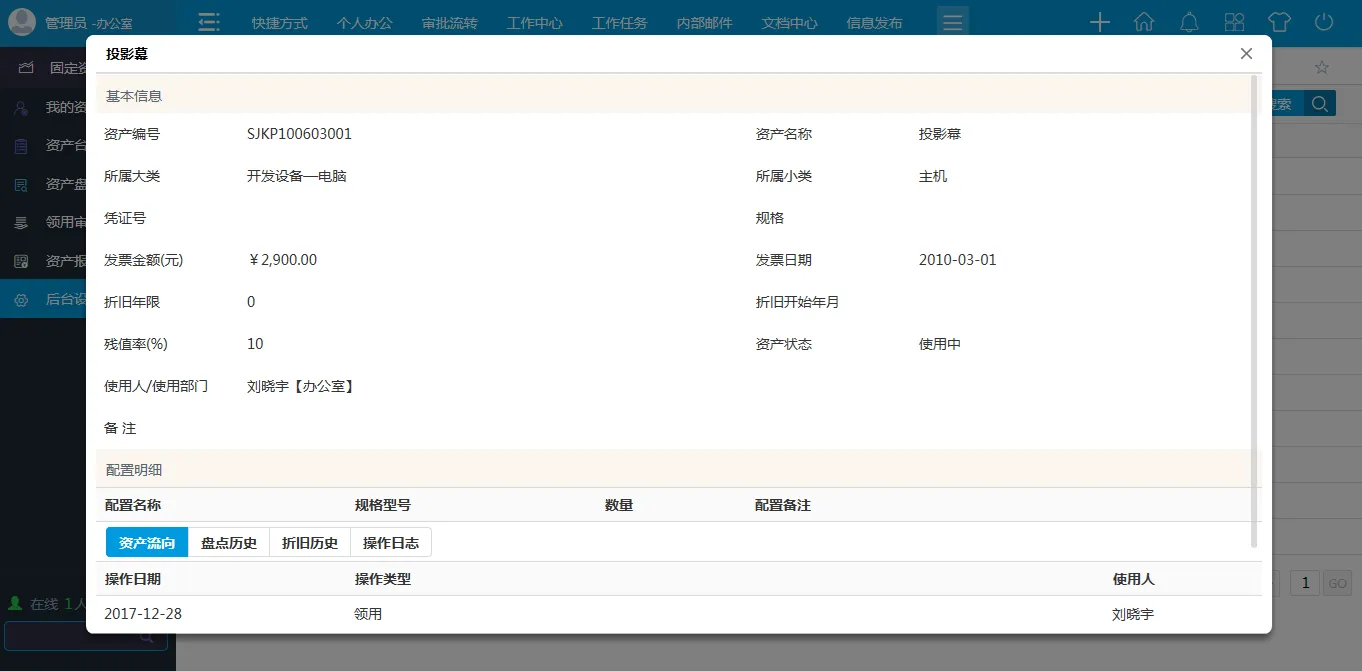The width and height of the screenshot is (1362, 671).
Task: Close the 投影幕 detail dialog
Action: 1246,54
